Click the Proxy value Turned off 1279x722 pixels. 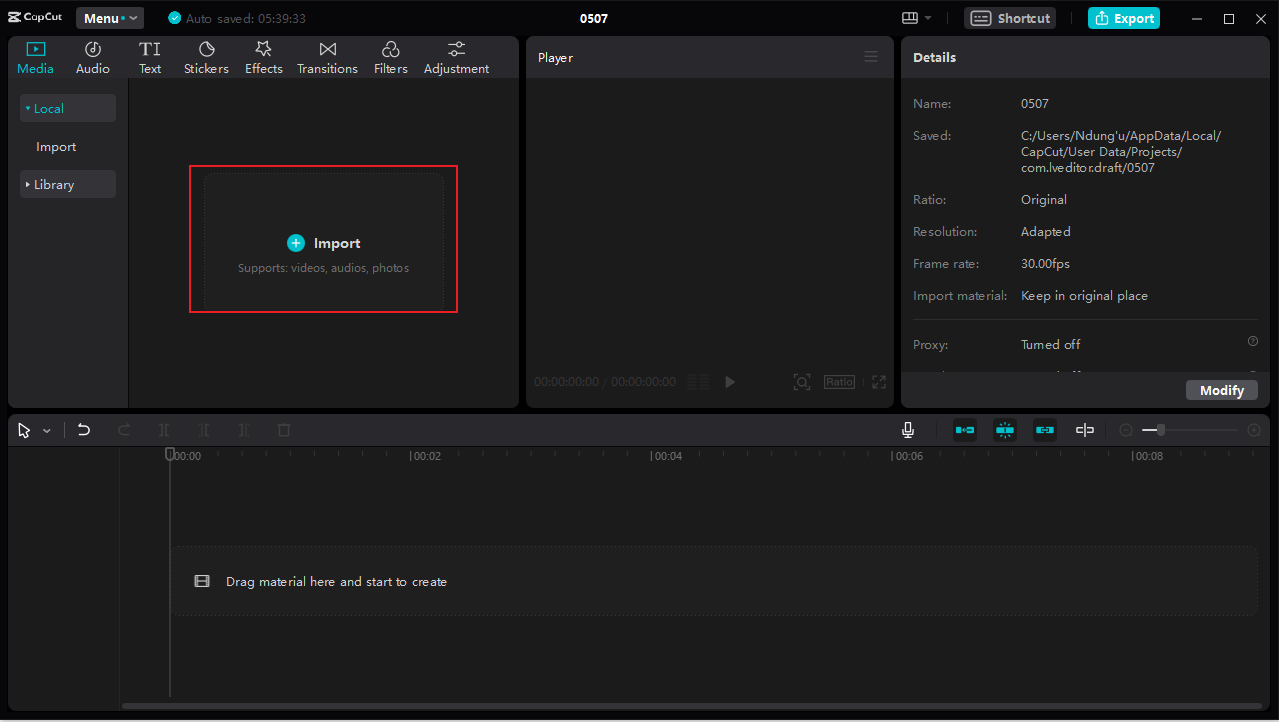[1050, 344]
